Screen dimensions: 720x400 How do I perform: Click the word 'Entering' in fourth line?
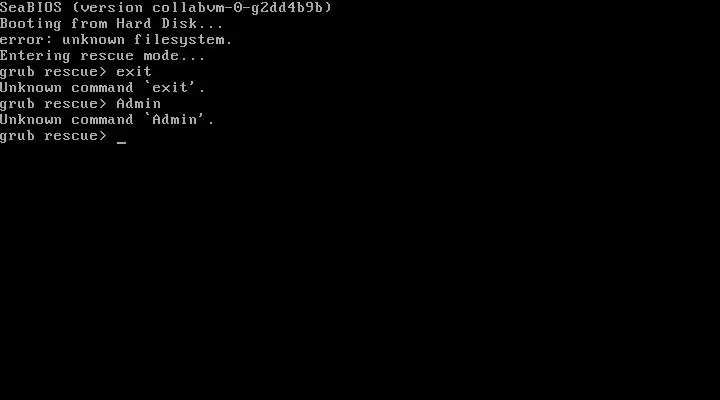(35, 56)
